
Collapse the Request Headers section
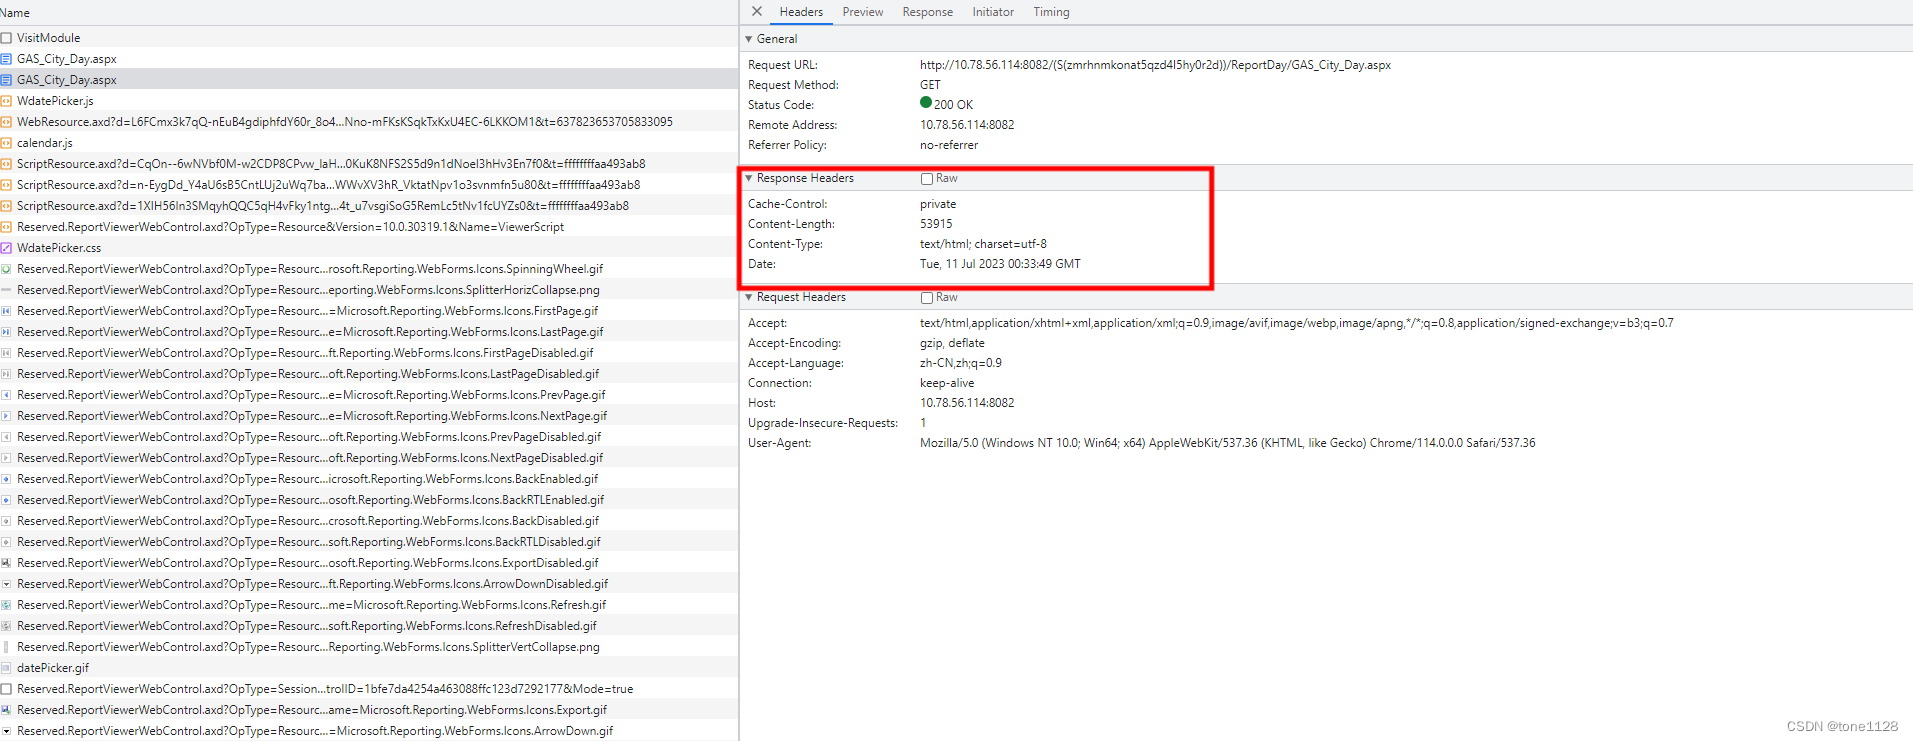[x=749, y=297]
